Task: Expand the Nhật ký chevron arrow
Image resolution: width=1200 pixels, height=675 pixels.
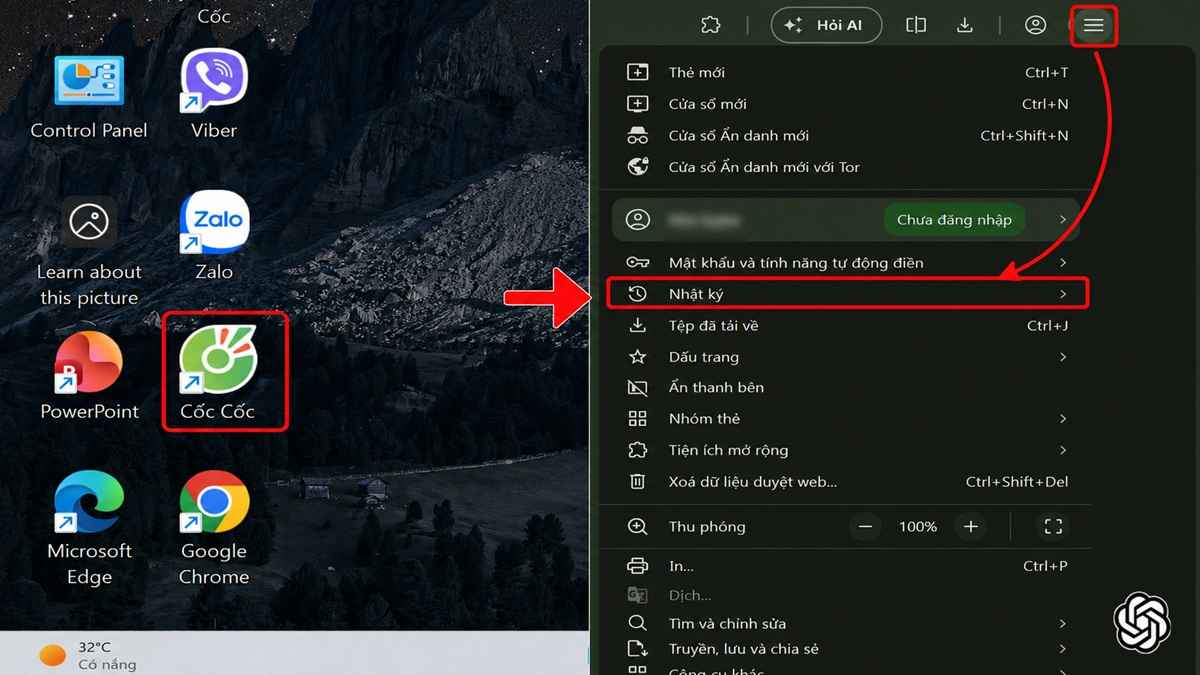Action: pyautogui.click(x=1062, y=294)
